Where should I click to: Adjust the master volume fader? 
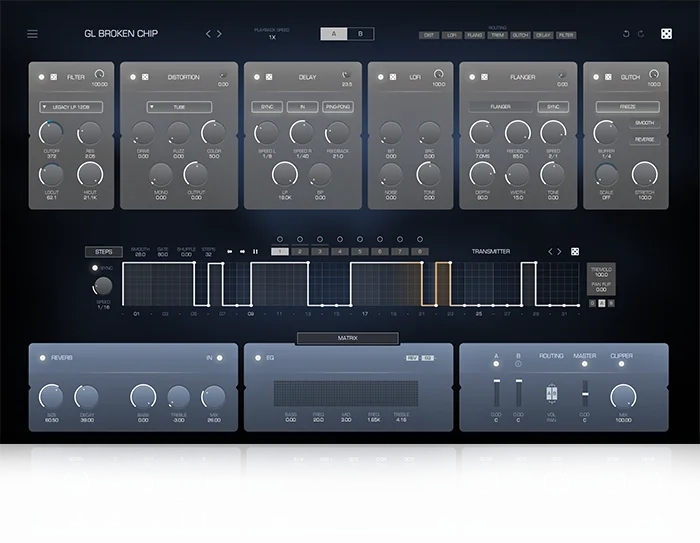click(585, 394)
